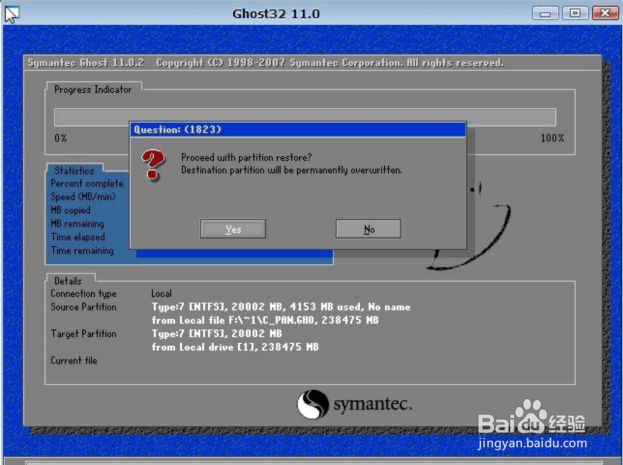
Task: Click the Symantec Ghost 11.0.2 copyright header
Action: click(x=265, y=63)
